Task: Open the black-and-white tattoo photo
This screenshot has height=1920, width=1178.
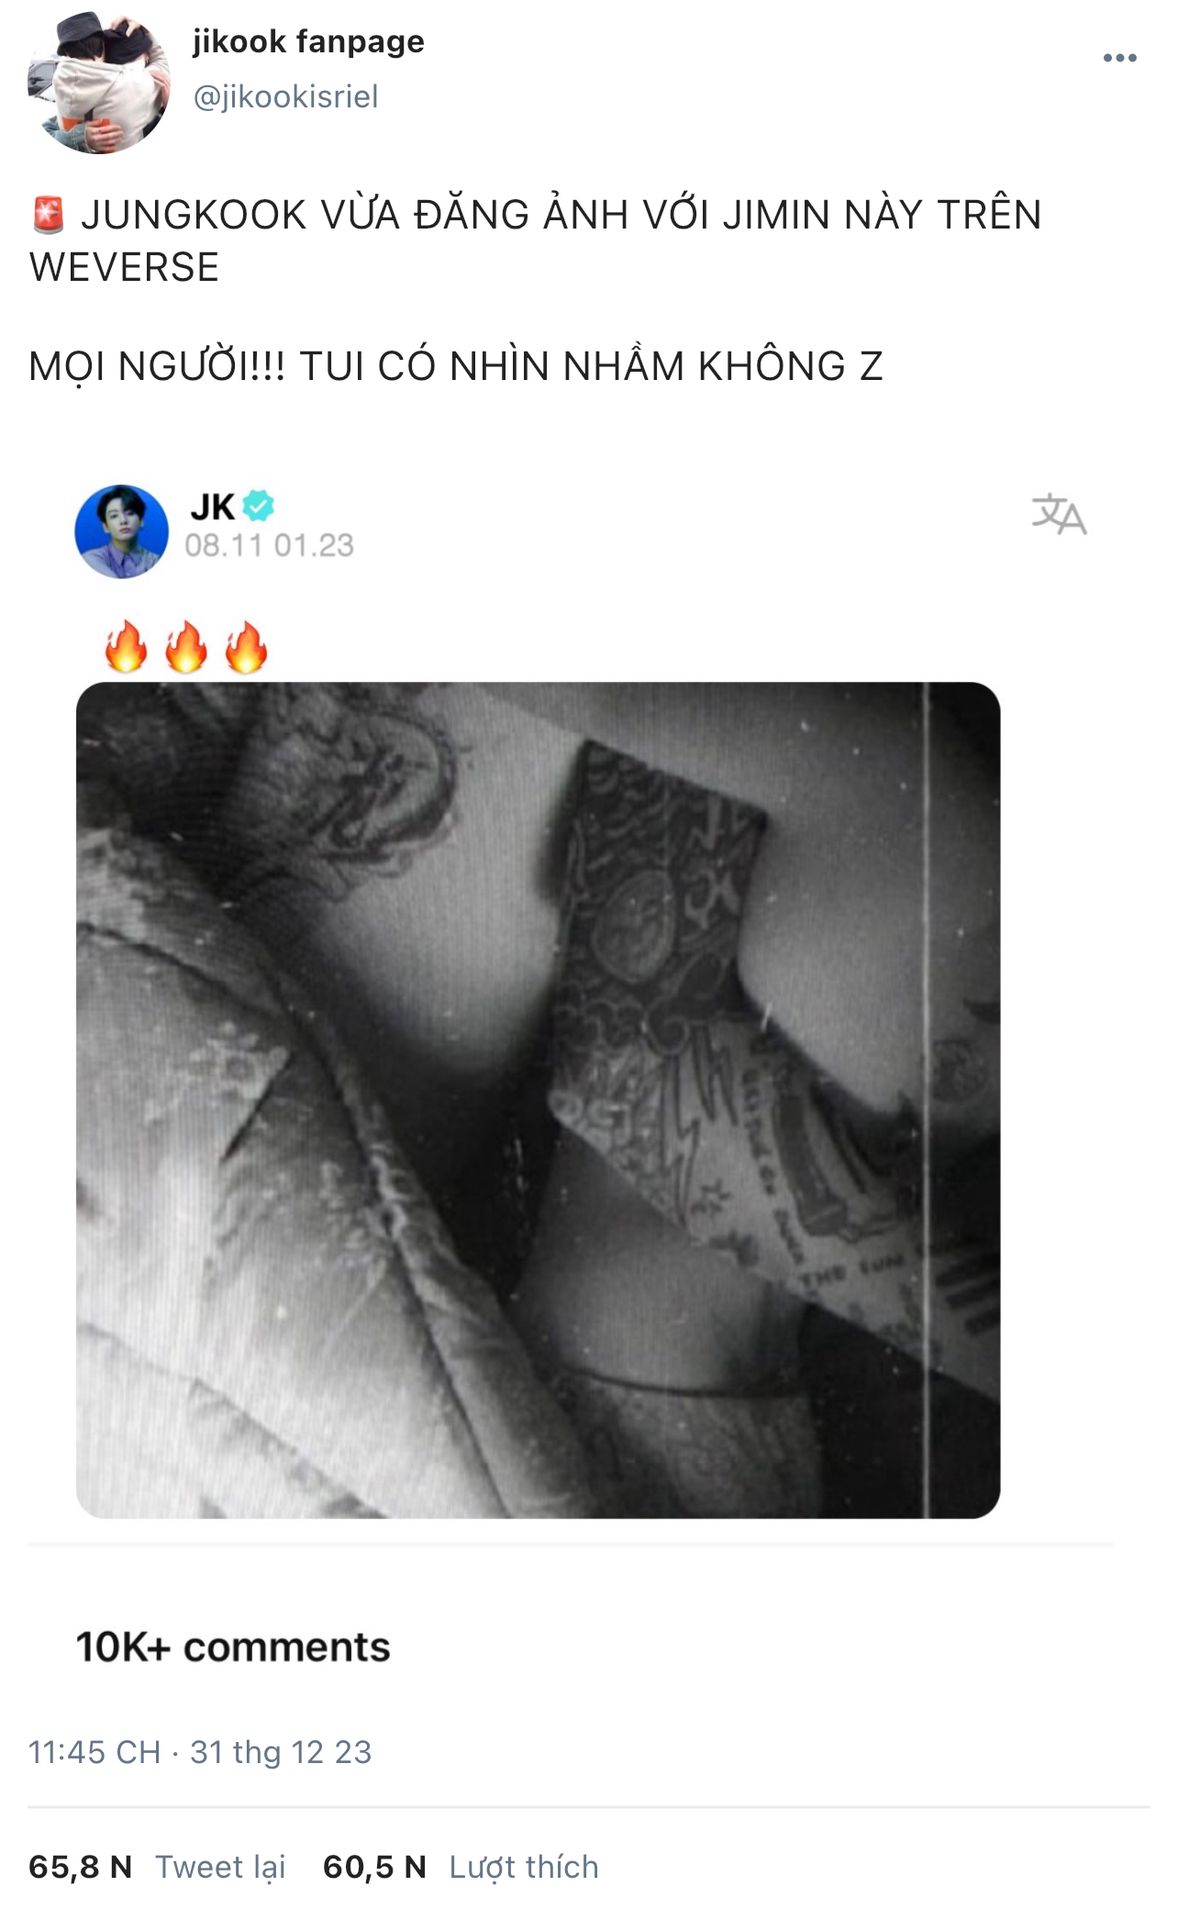Action: pyautogui.click(x=538, y=1100)
